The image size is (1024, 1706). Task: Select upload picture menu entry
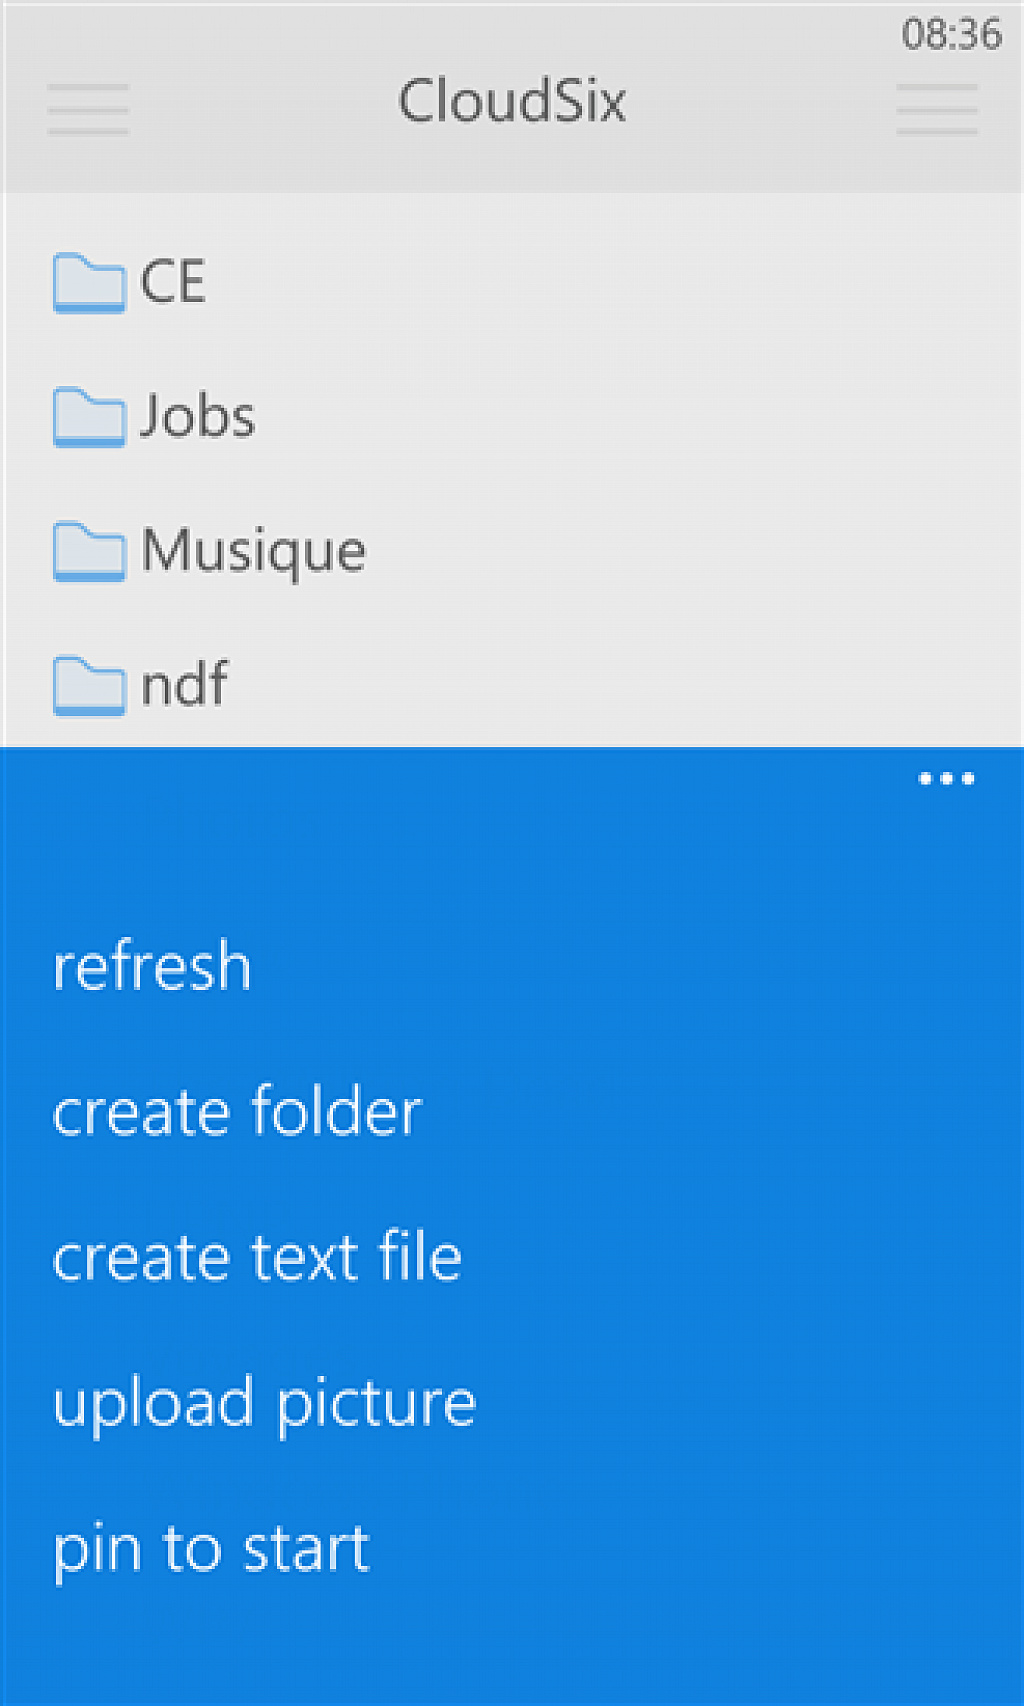pos(264,1405)
